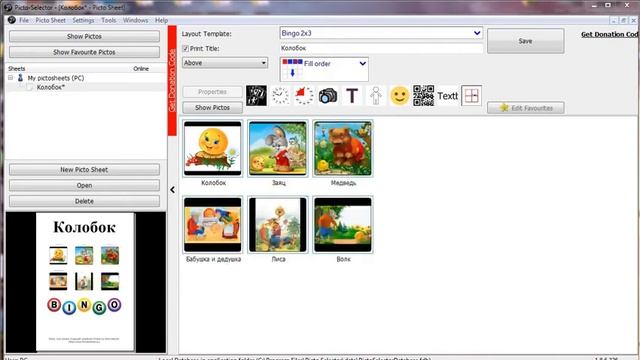Add a QR code picto
Screen dimensions: 640x360
423,96
